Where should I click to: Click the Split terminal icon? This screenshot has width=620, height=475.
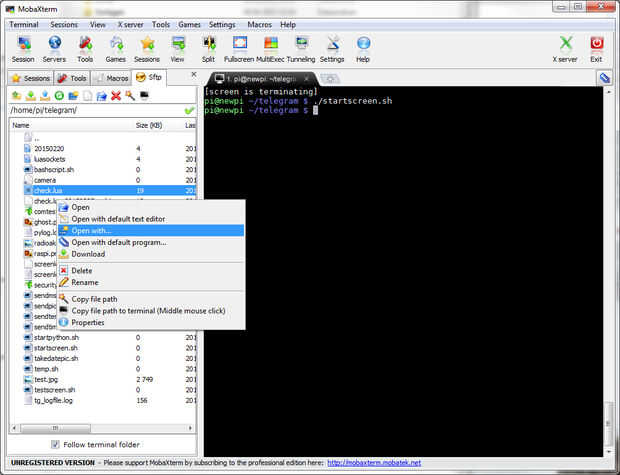tap(209, 49)
